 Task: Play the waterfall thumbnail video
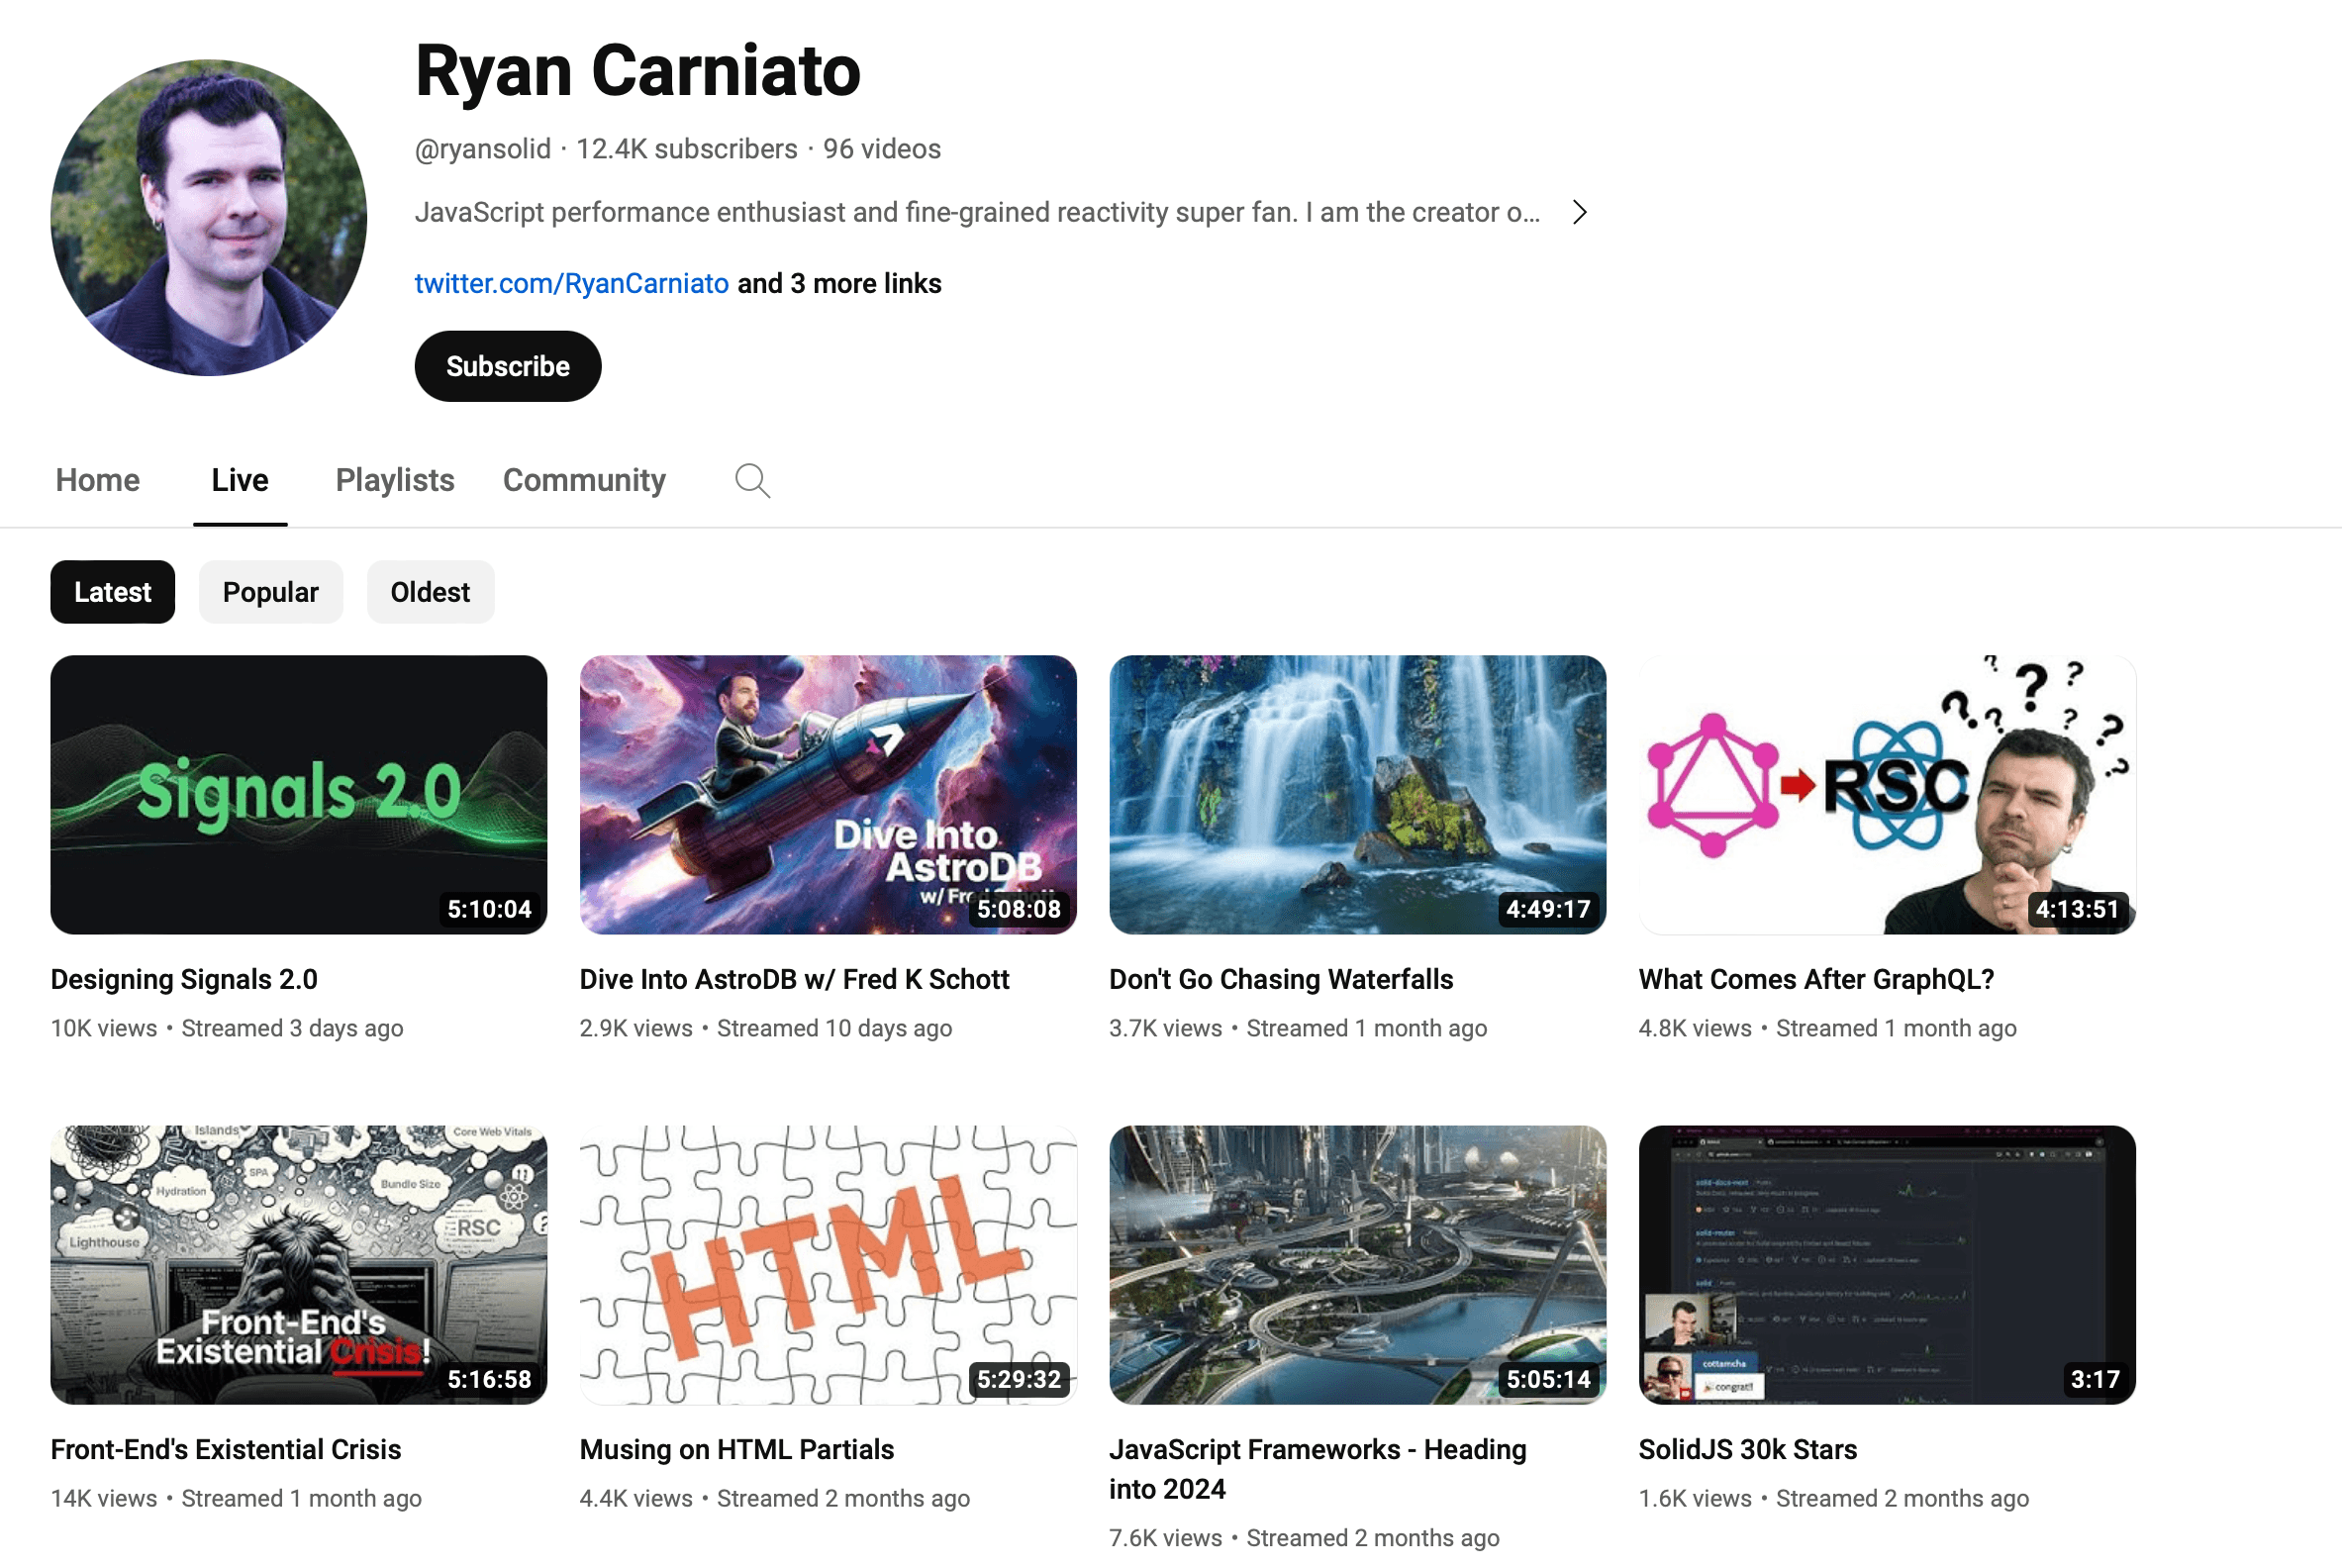[x=1357, y=795]
